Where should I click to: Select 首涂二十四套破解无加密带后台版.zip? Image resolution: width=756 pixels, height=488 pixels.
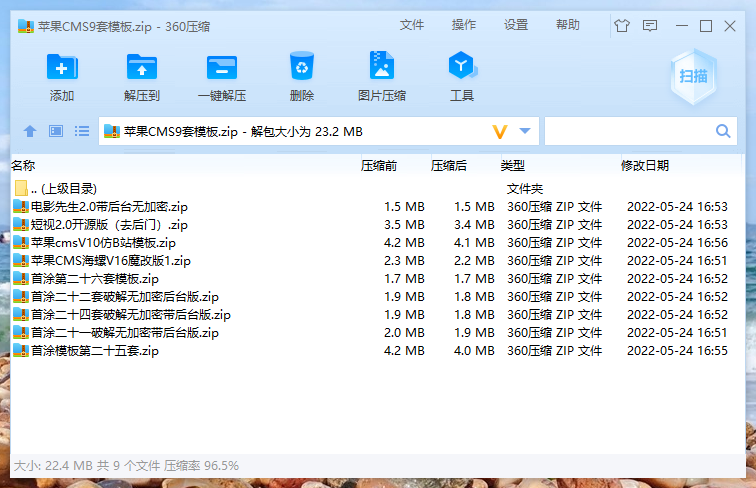[377, 314]
